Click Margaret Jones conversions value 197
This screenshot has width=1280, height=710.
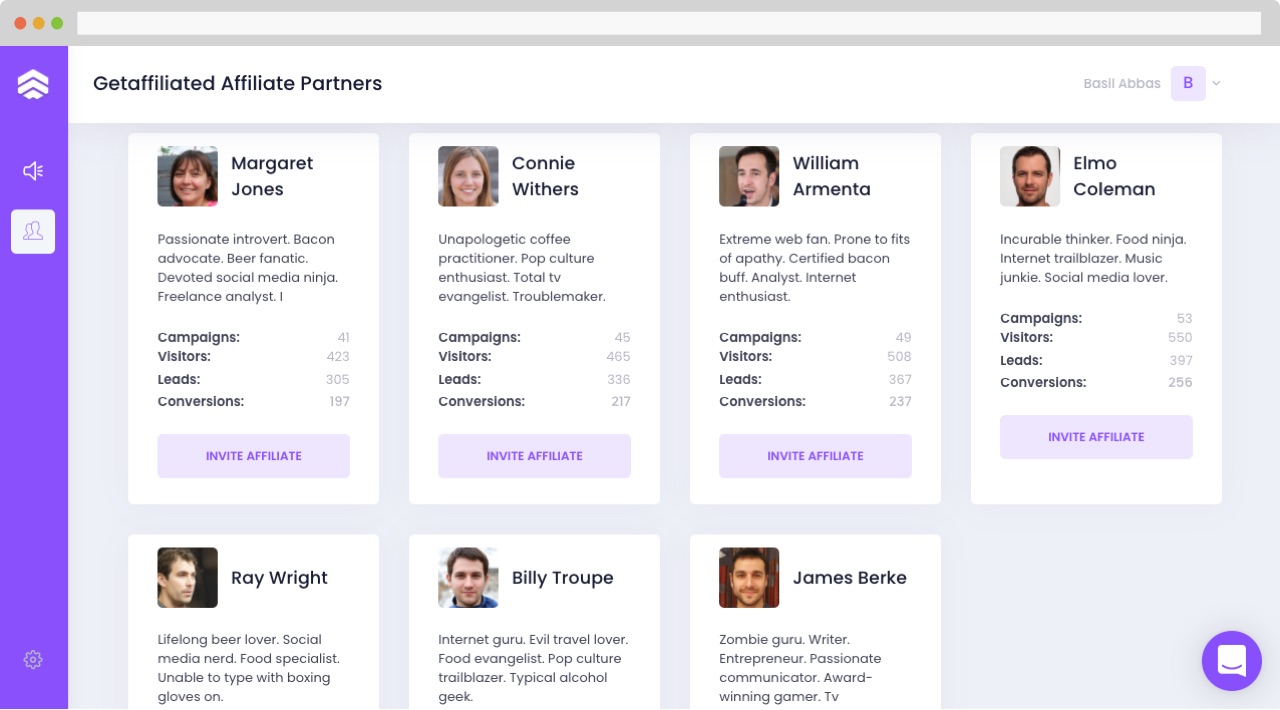(339, 402)
